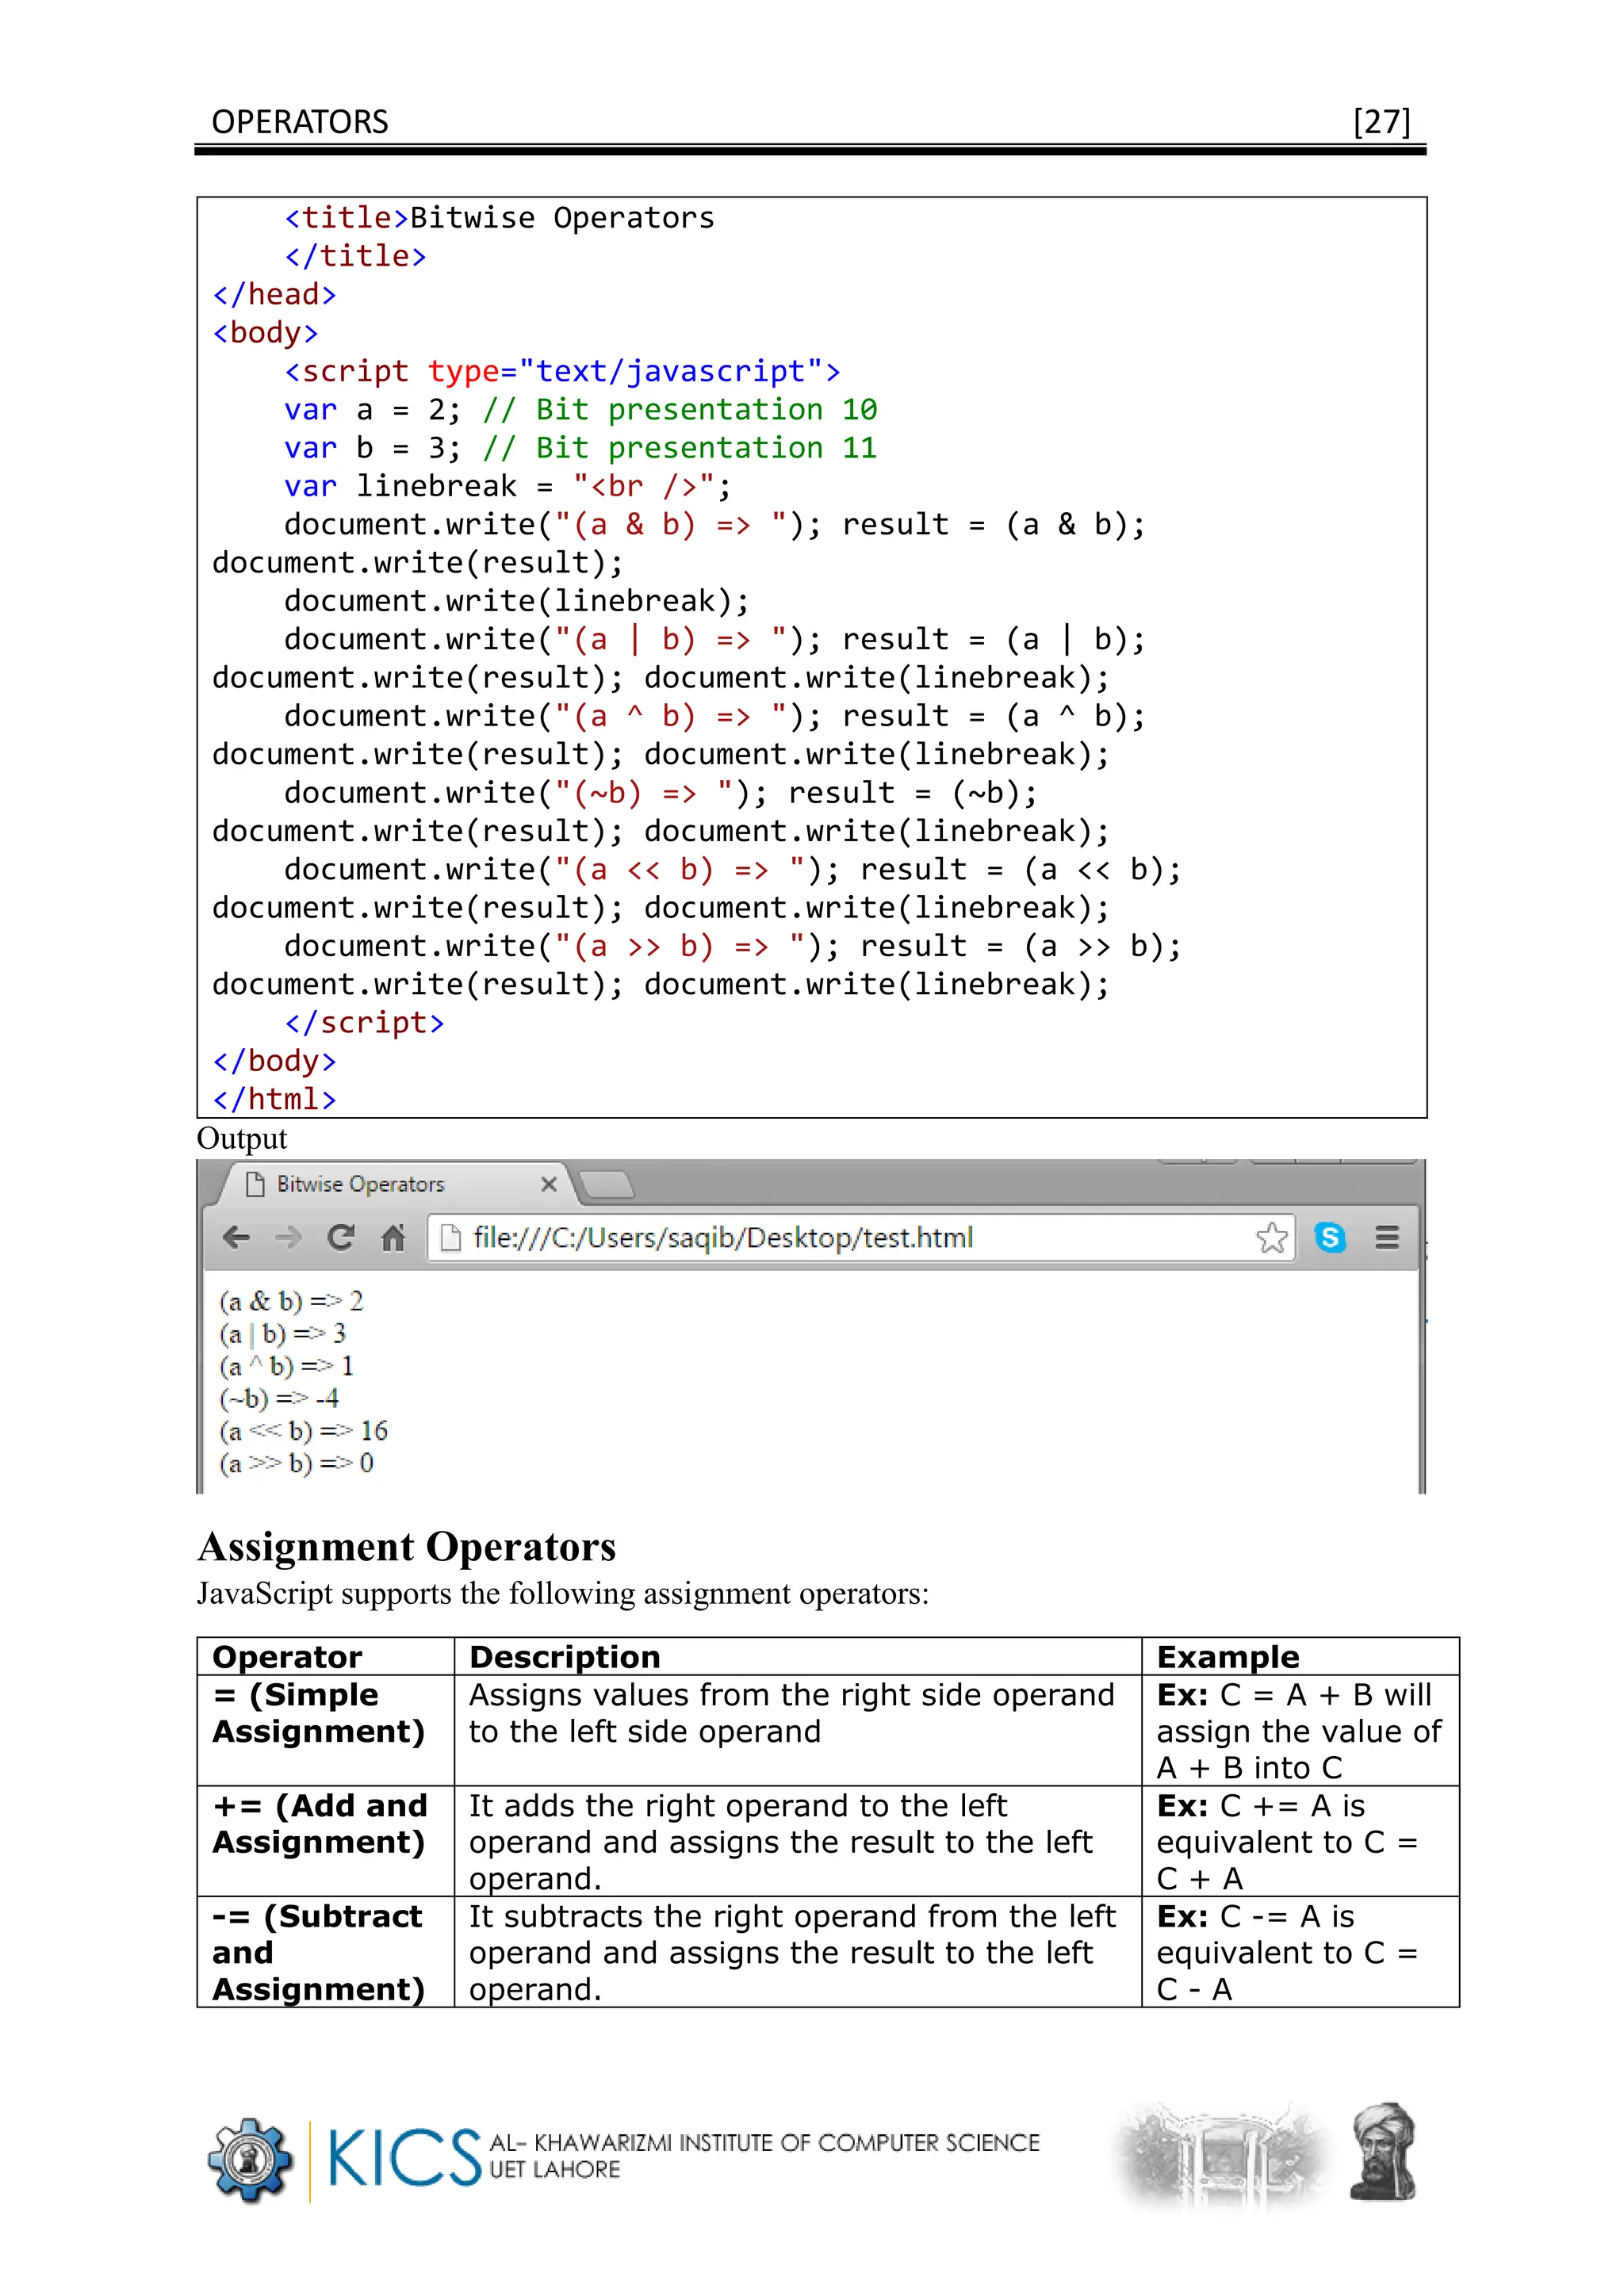Click the (a << b) => 16 output line
Viewport: 1624px width, 2296px height.
point(303,1431)
